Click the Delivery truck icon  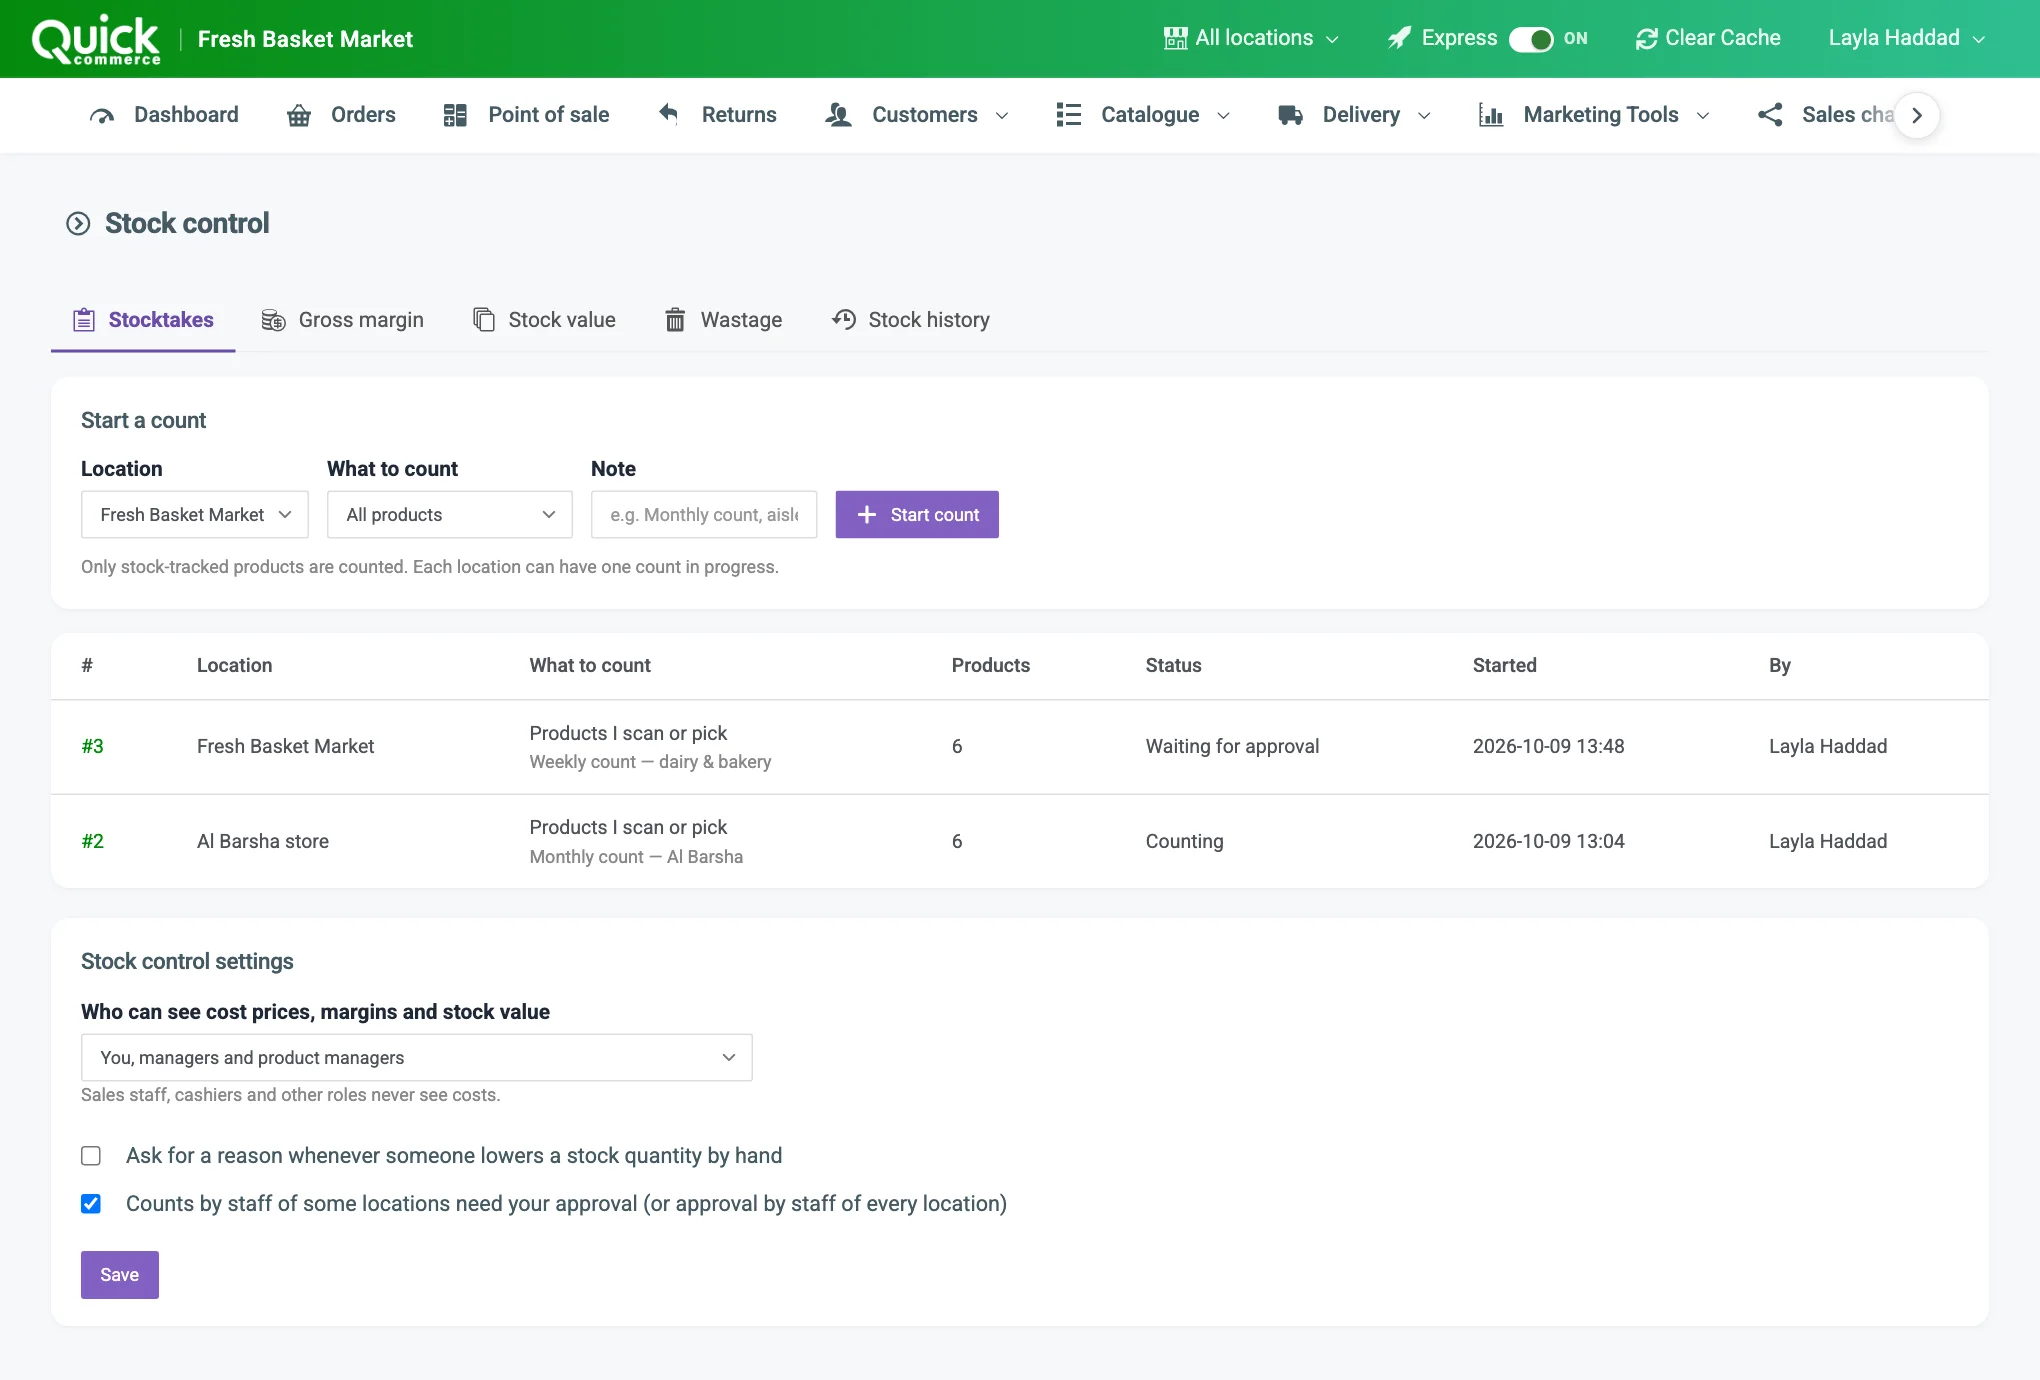point(1290,115)
